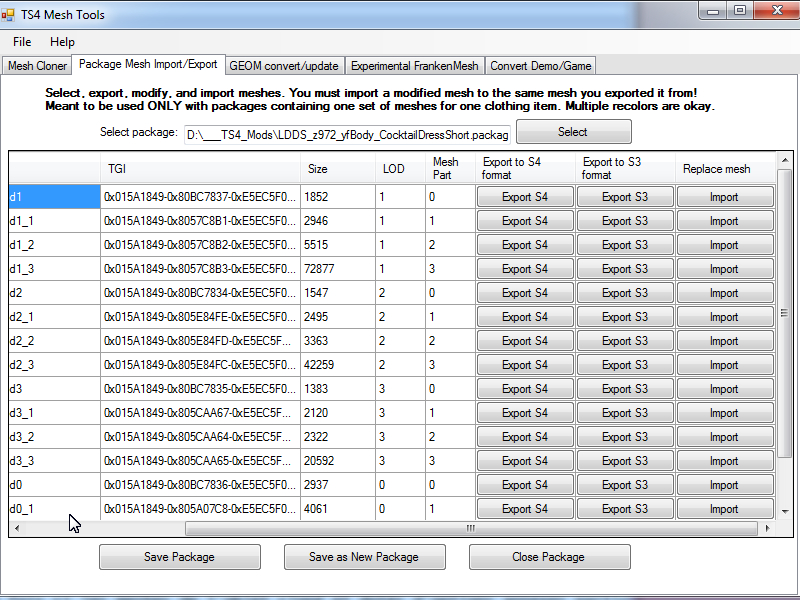Click the vertical scrollbar thumb
800x600 pixels.
click(785, 313)
